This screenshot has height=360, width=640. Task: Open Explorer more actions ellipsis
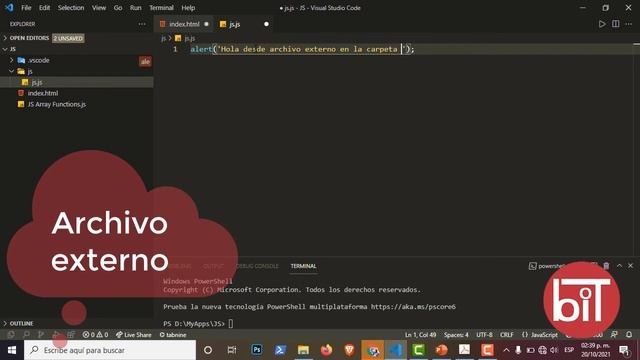[142, 24]
